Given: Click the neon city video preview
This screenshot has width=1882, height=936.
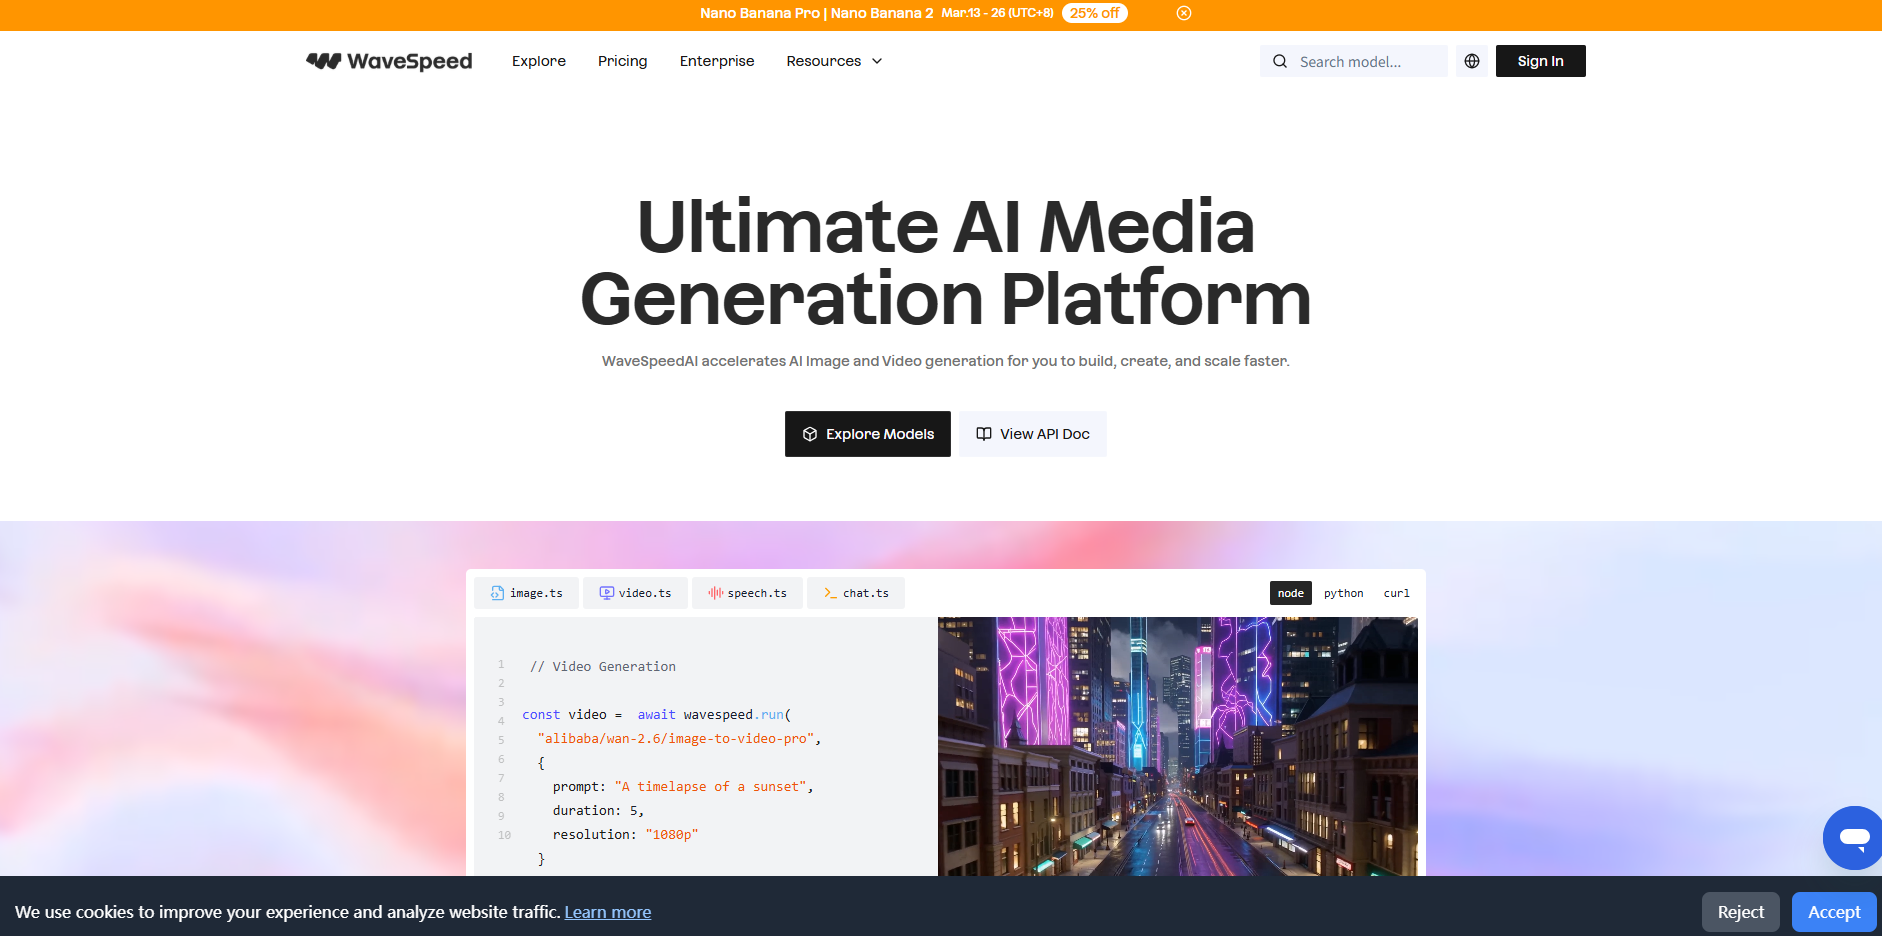Looking at the screenshot, I should 1177,746.
